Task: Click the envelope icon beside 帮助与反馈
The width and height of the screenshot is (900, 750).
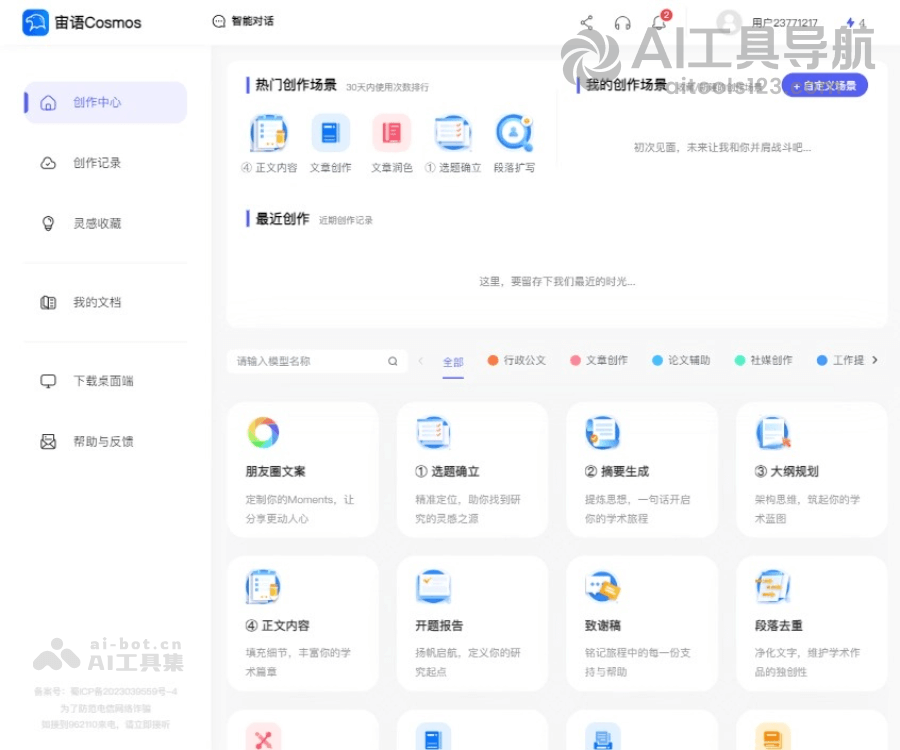Action: coord(48,441)
